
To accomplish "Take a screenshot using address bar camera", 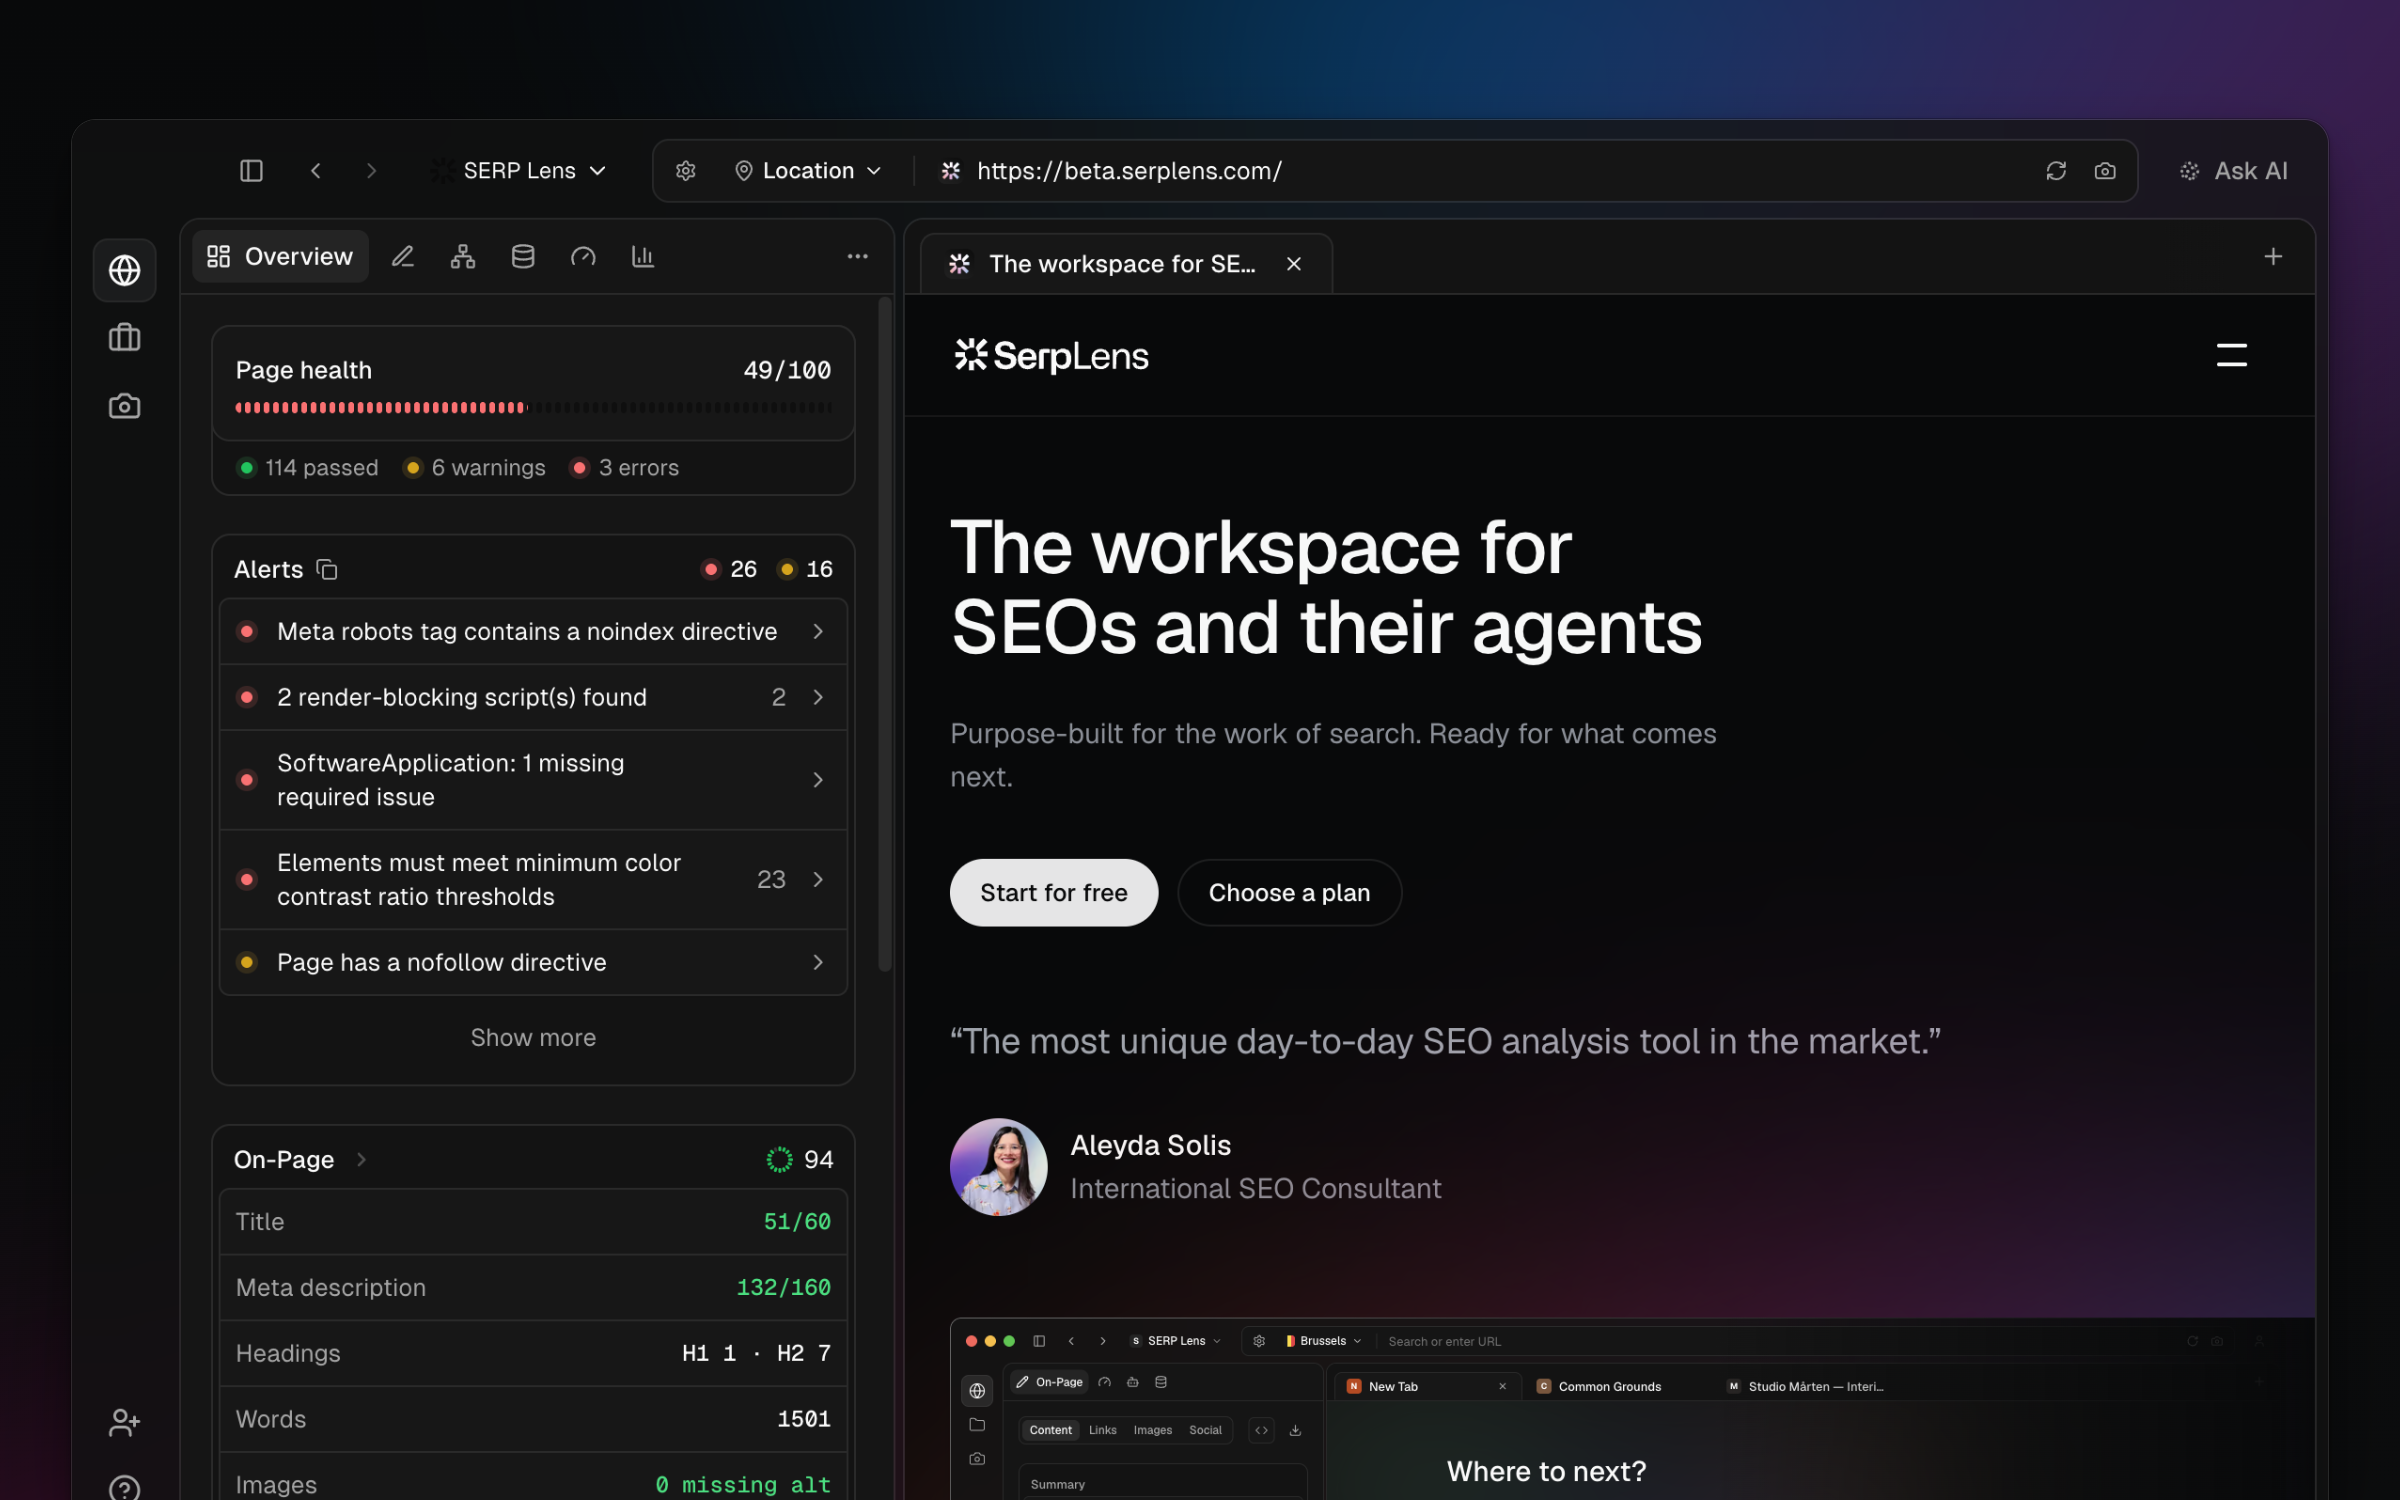I will (2105, 171).
